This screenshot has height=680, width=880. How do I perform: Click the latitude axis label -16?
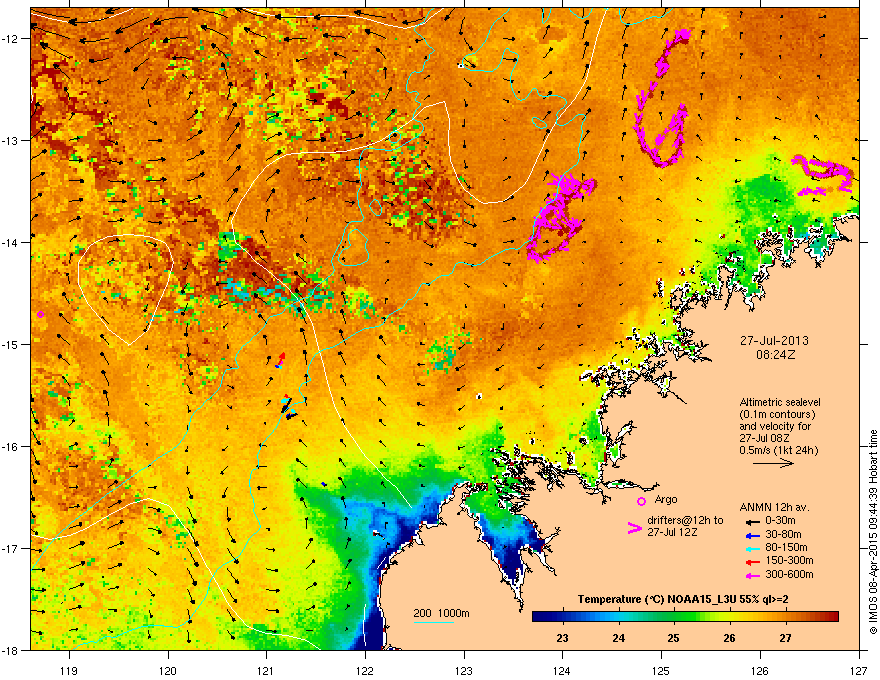(11, 447)
